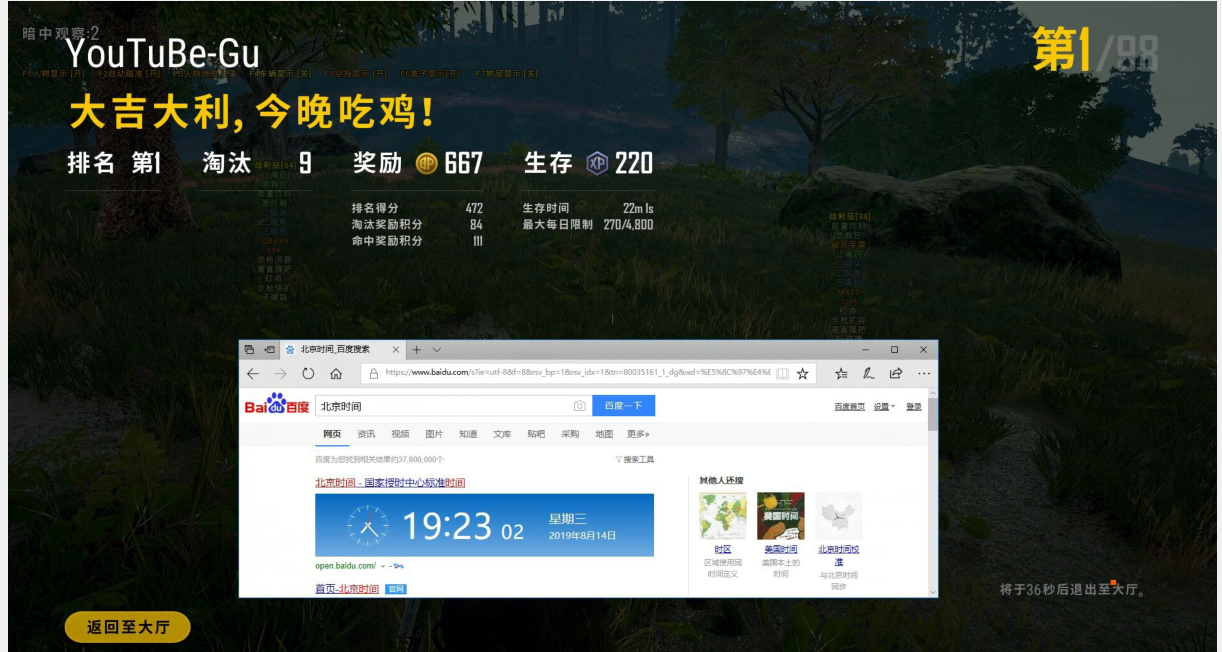Open the Edge settings and more menu
Screen dimensions: 1222x652
coord(923,373)
